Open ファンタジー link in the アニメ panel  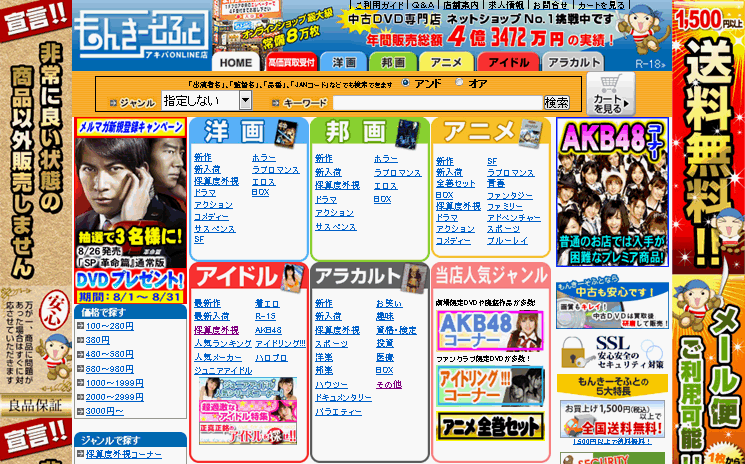tap(510, 195)
